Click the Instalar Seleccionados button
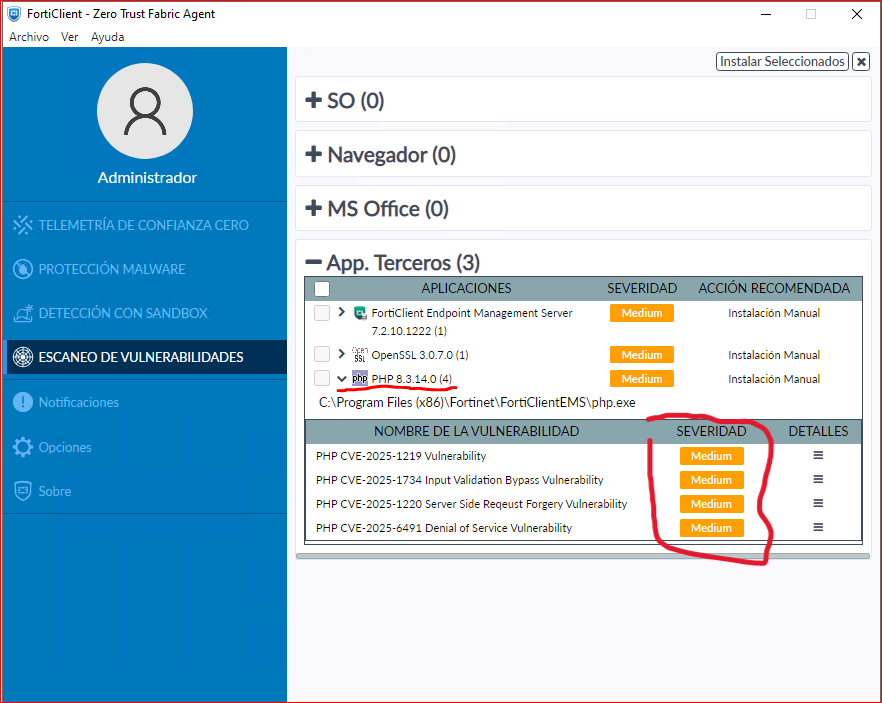The height and width of the screenshot is (703, 882). click(782, 61)
